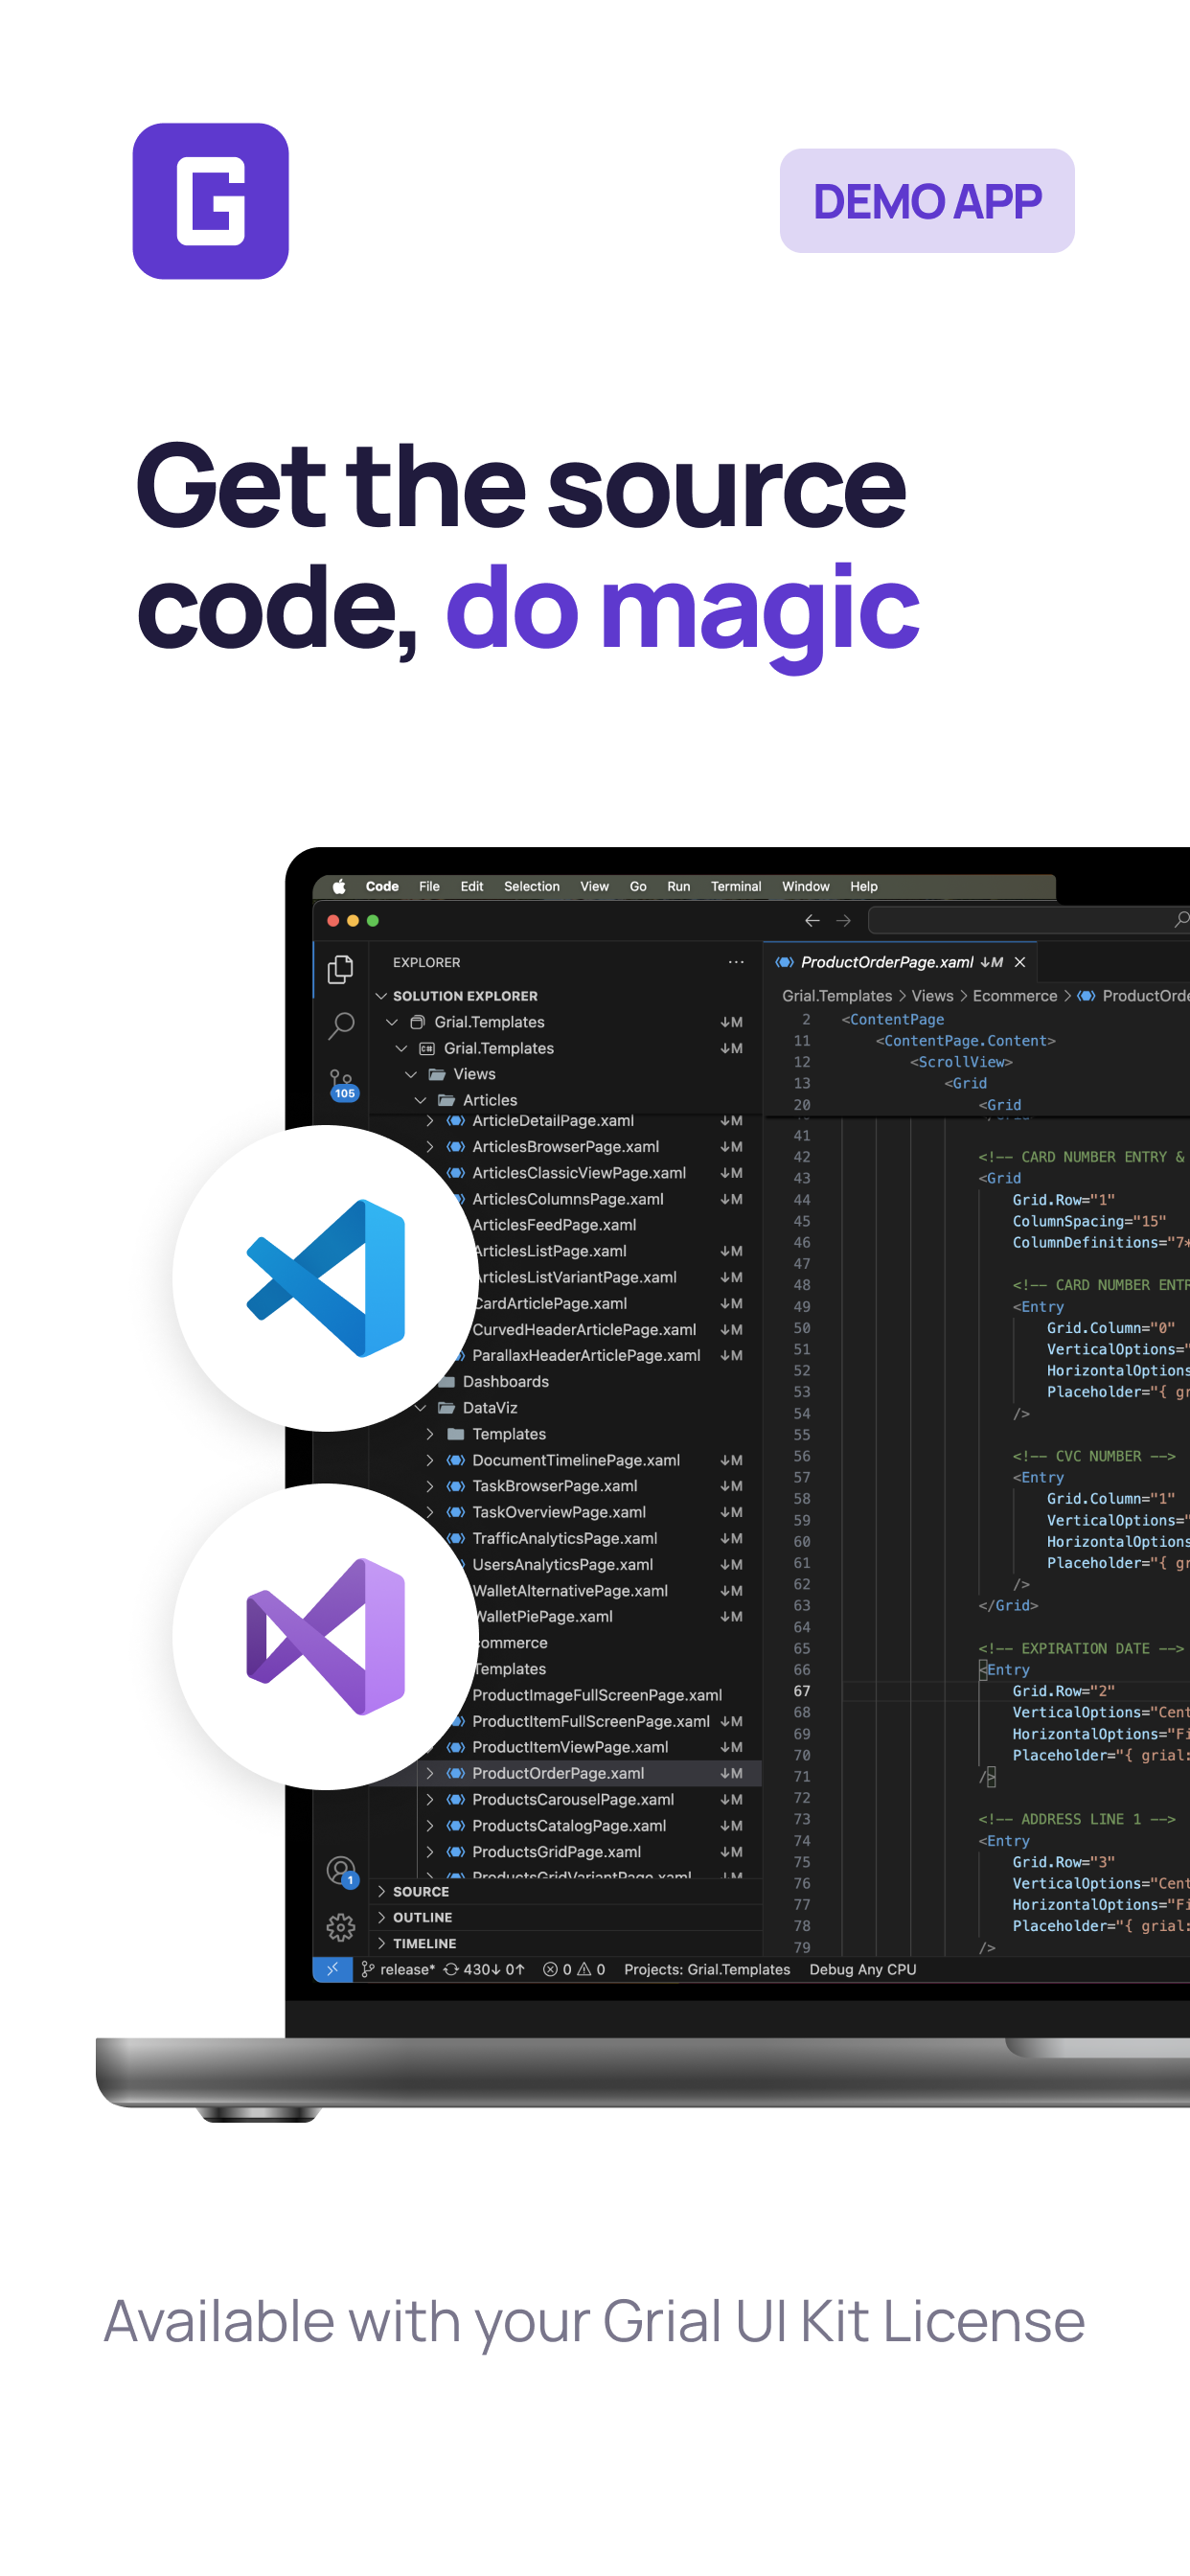The height and width of the screenshot is (2576, 1190).
Task: Click errors and warnings status indicator
Action: coord(574,1969)
